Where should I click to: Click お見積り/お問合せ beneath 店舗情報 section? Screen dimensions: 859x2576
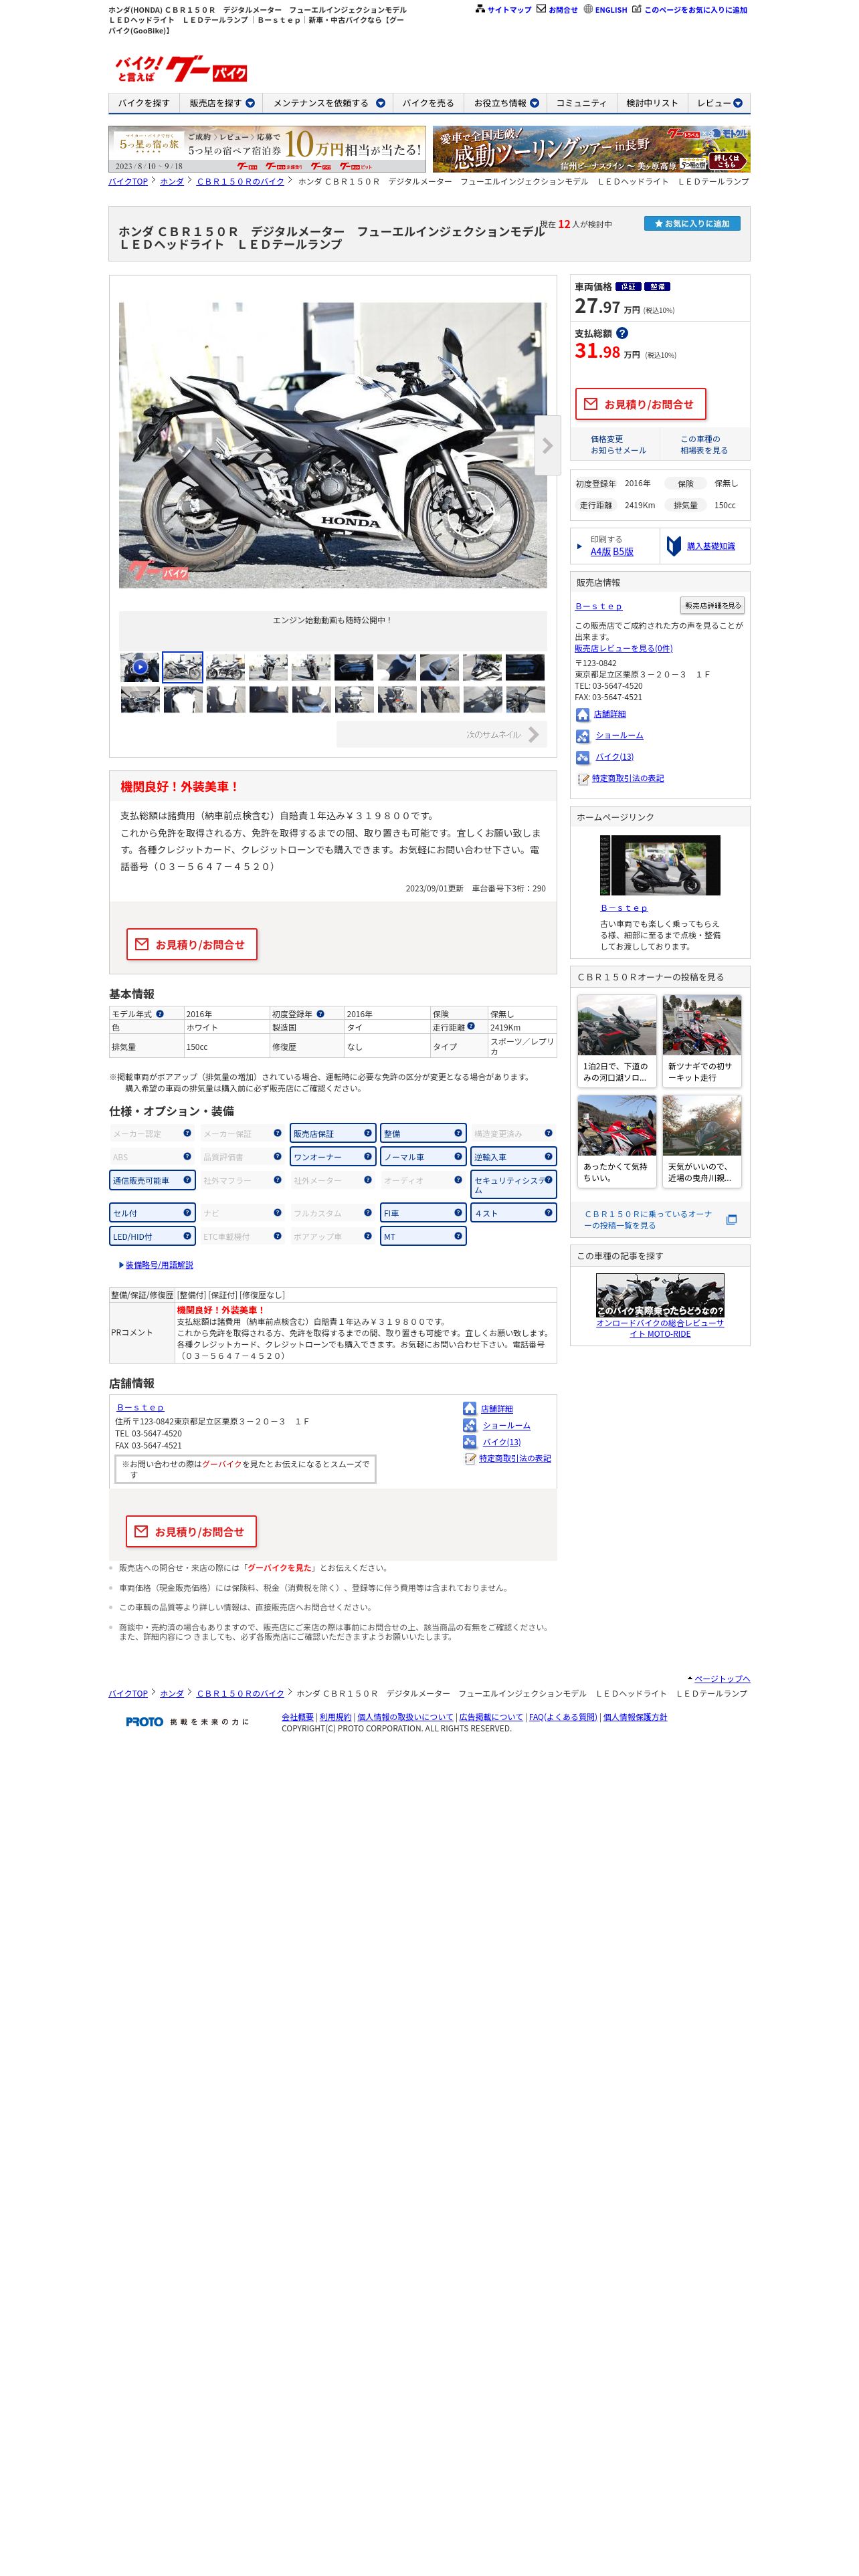click(x=191, y=1531)
